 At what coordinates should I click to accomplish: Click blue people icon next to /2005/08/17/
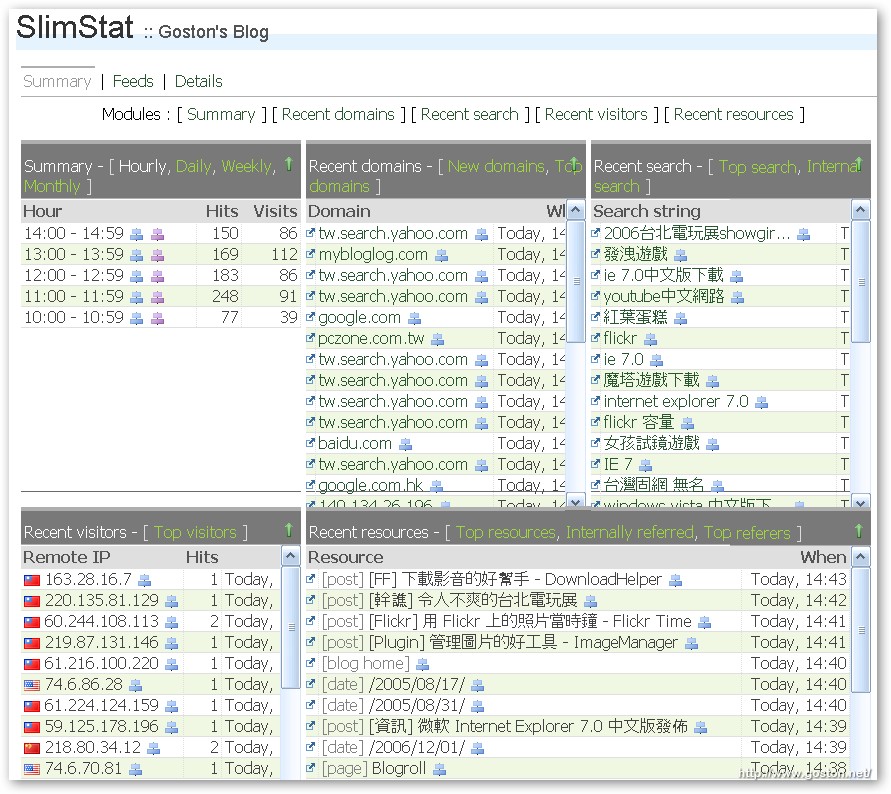pyautogui.click(x=477, y=686)
